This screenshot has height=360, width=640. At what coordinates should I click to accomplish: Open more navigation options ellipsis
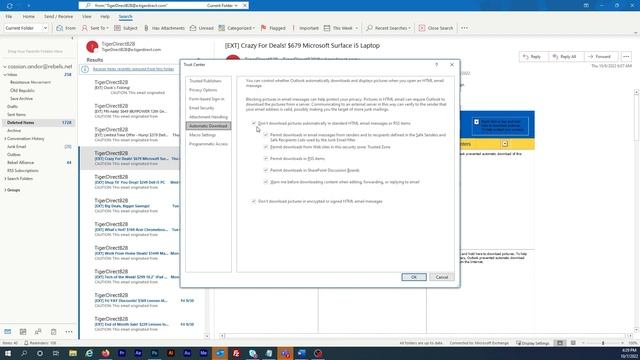pyautogui.click(x=69, y=332)
